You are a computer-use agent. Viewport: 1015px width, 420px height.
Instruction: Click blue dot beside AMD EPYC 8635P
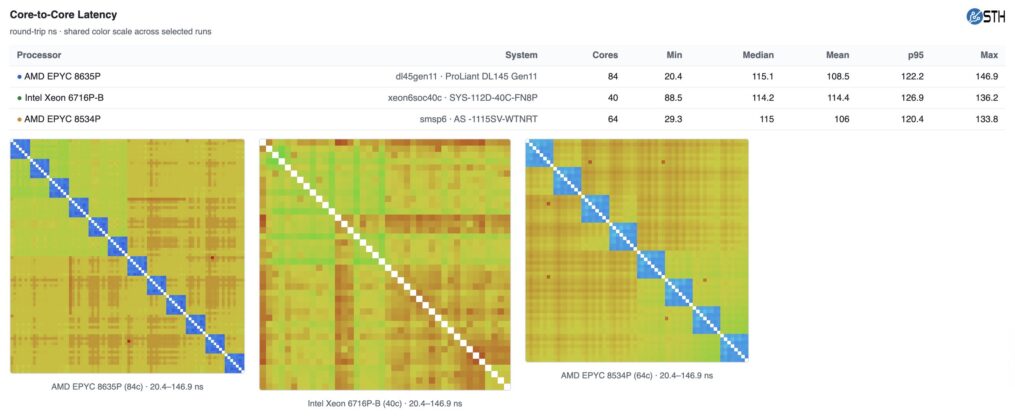pyautogui.click(x=19, y=76)
